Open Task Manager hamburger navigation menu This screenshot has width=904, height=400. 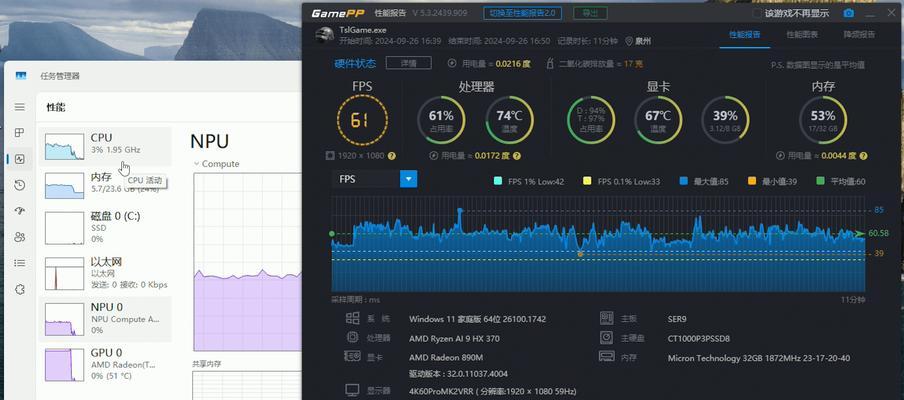[x=20, y=107]
